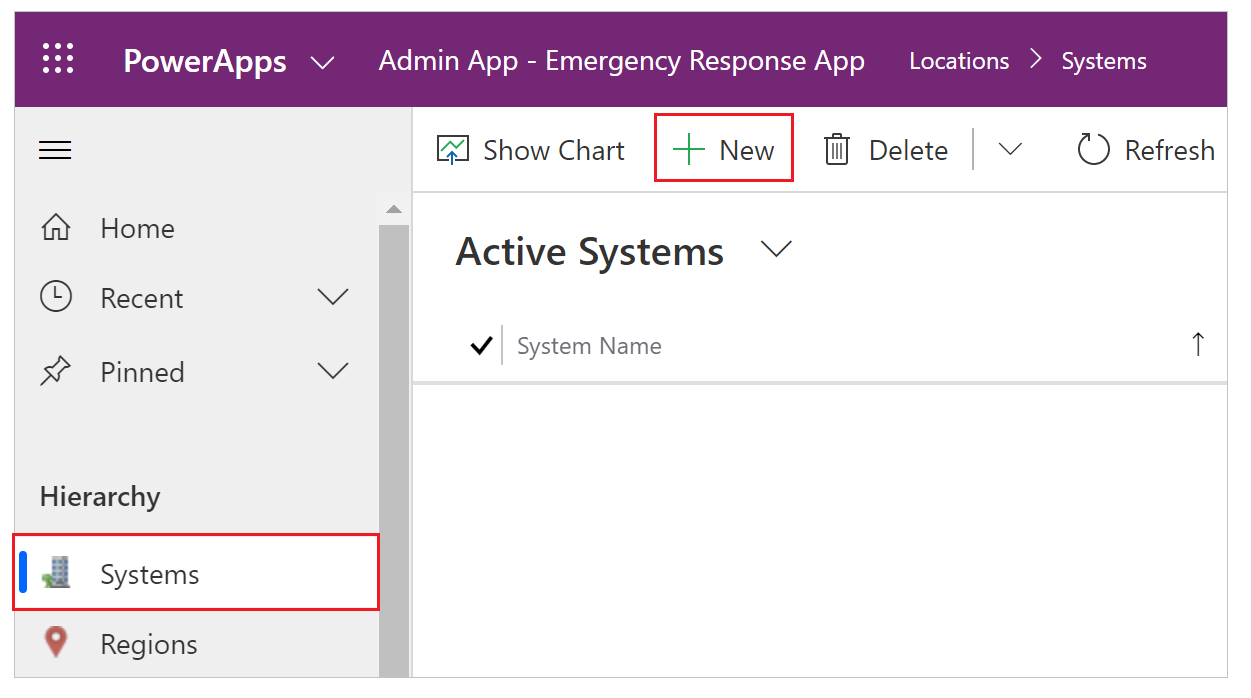
Task: Expand the Recent list chevron
Action: tap(332, 297)
